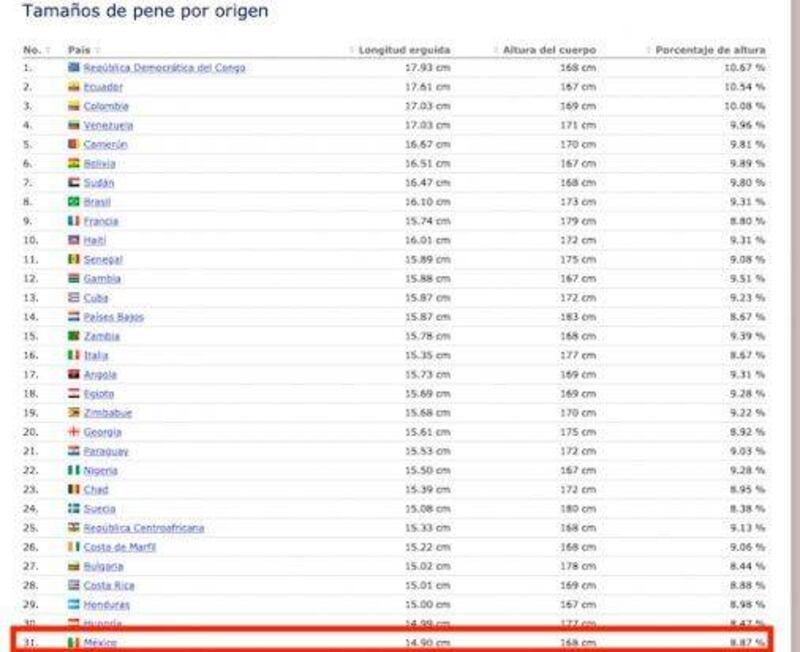Sort by the No. column header
800x652 pixels.
pos(32,49)
